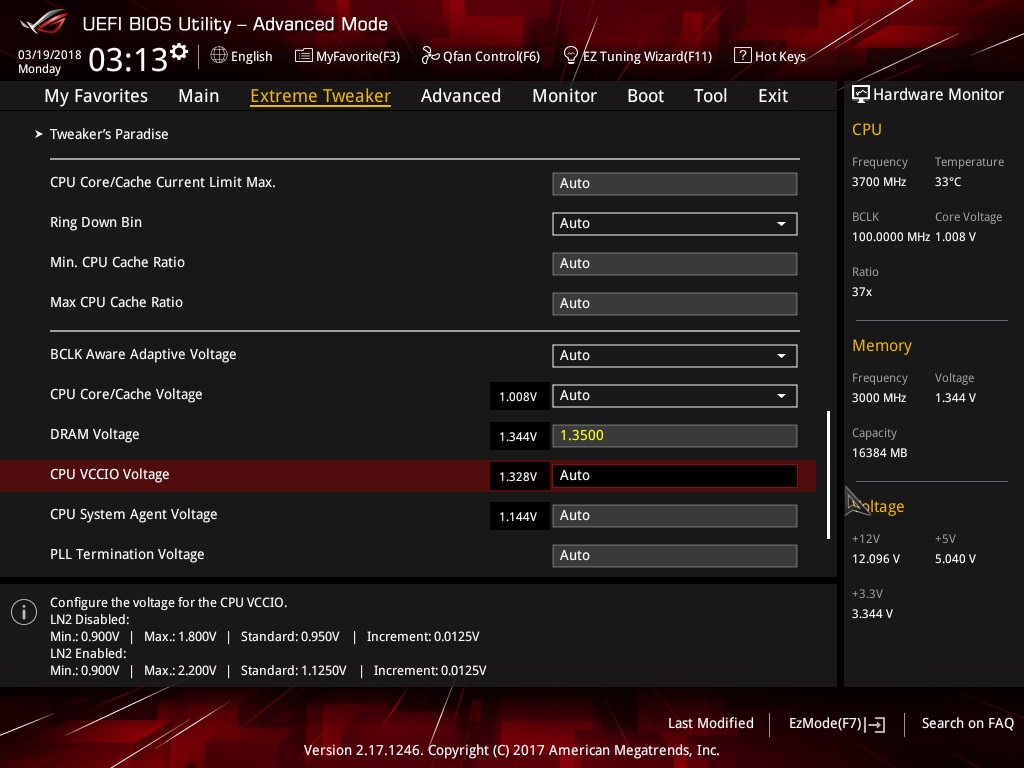This screenshot has height=768, width=1024.
Task: Click the 1.144V System Agent reading
Action: click(x=519, y=516)
